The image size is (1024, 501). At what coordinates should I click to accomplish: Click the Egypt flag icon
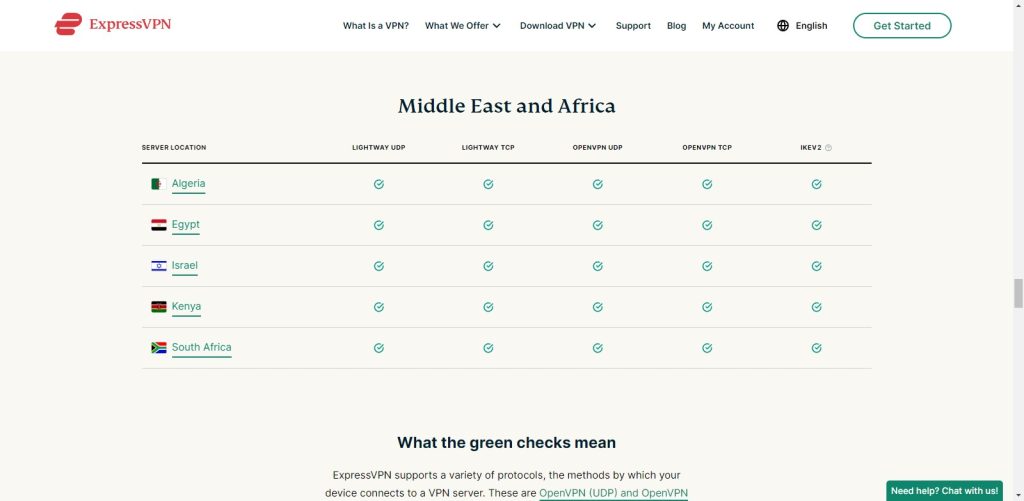point(158,225)
